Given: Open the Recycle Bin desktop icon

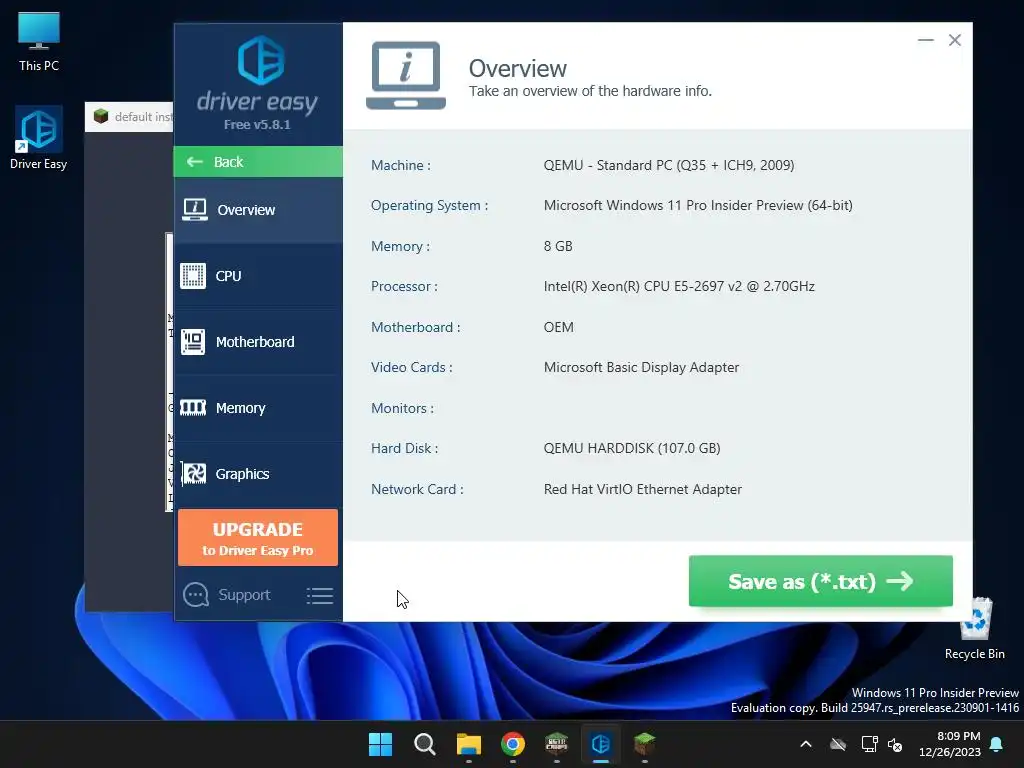Looking at the screenshot, I should point(974,629).
